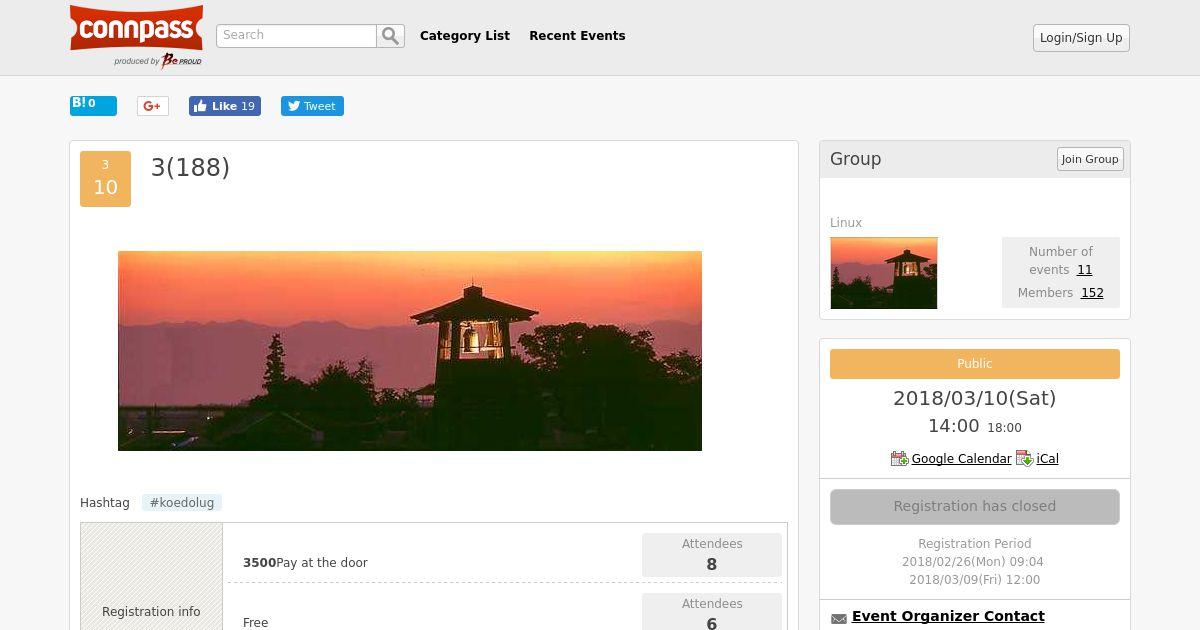Image resolution: width=1200 pixels, height=630 pixels.
Task: Click the Linux group name text
Action: [846, 223]
